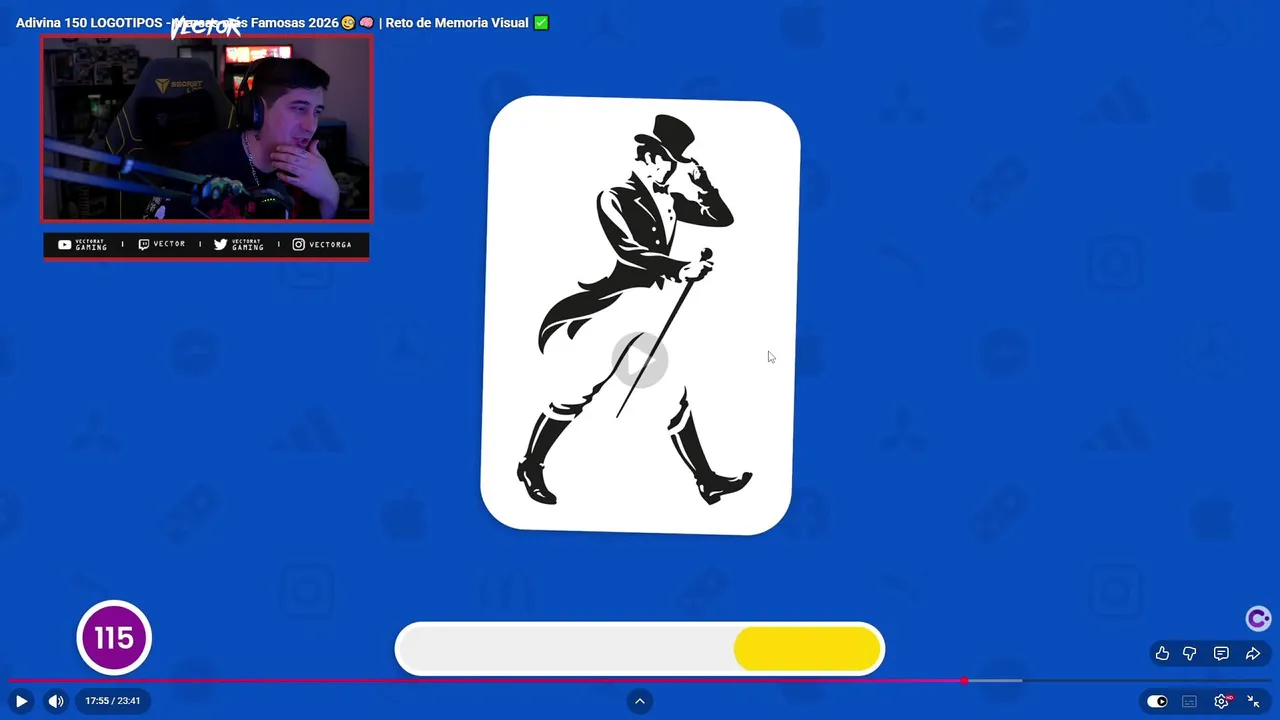The height and width of the screenshot is (720, 1280).
Task: Open the settings gear menu
Action: point(1221,701)
